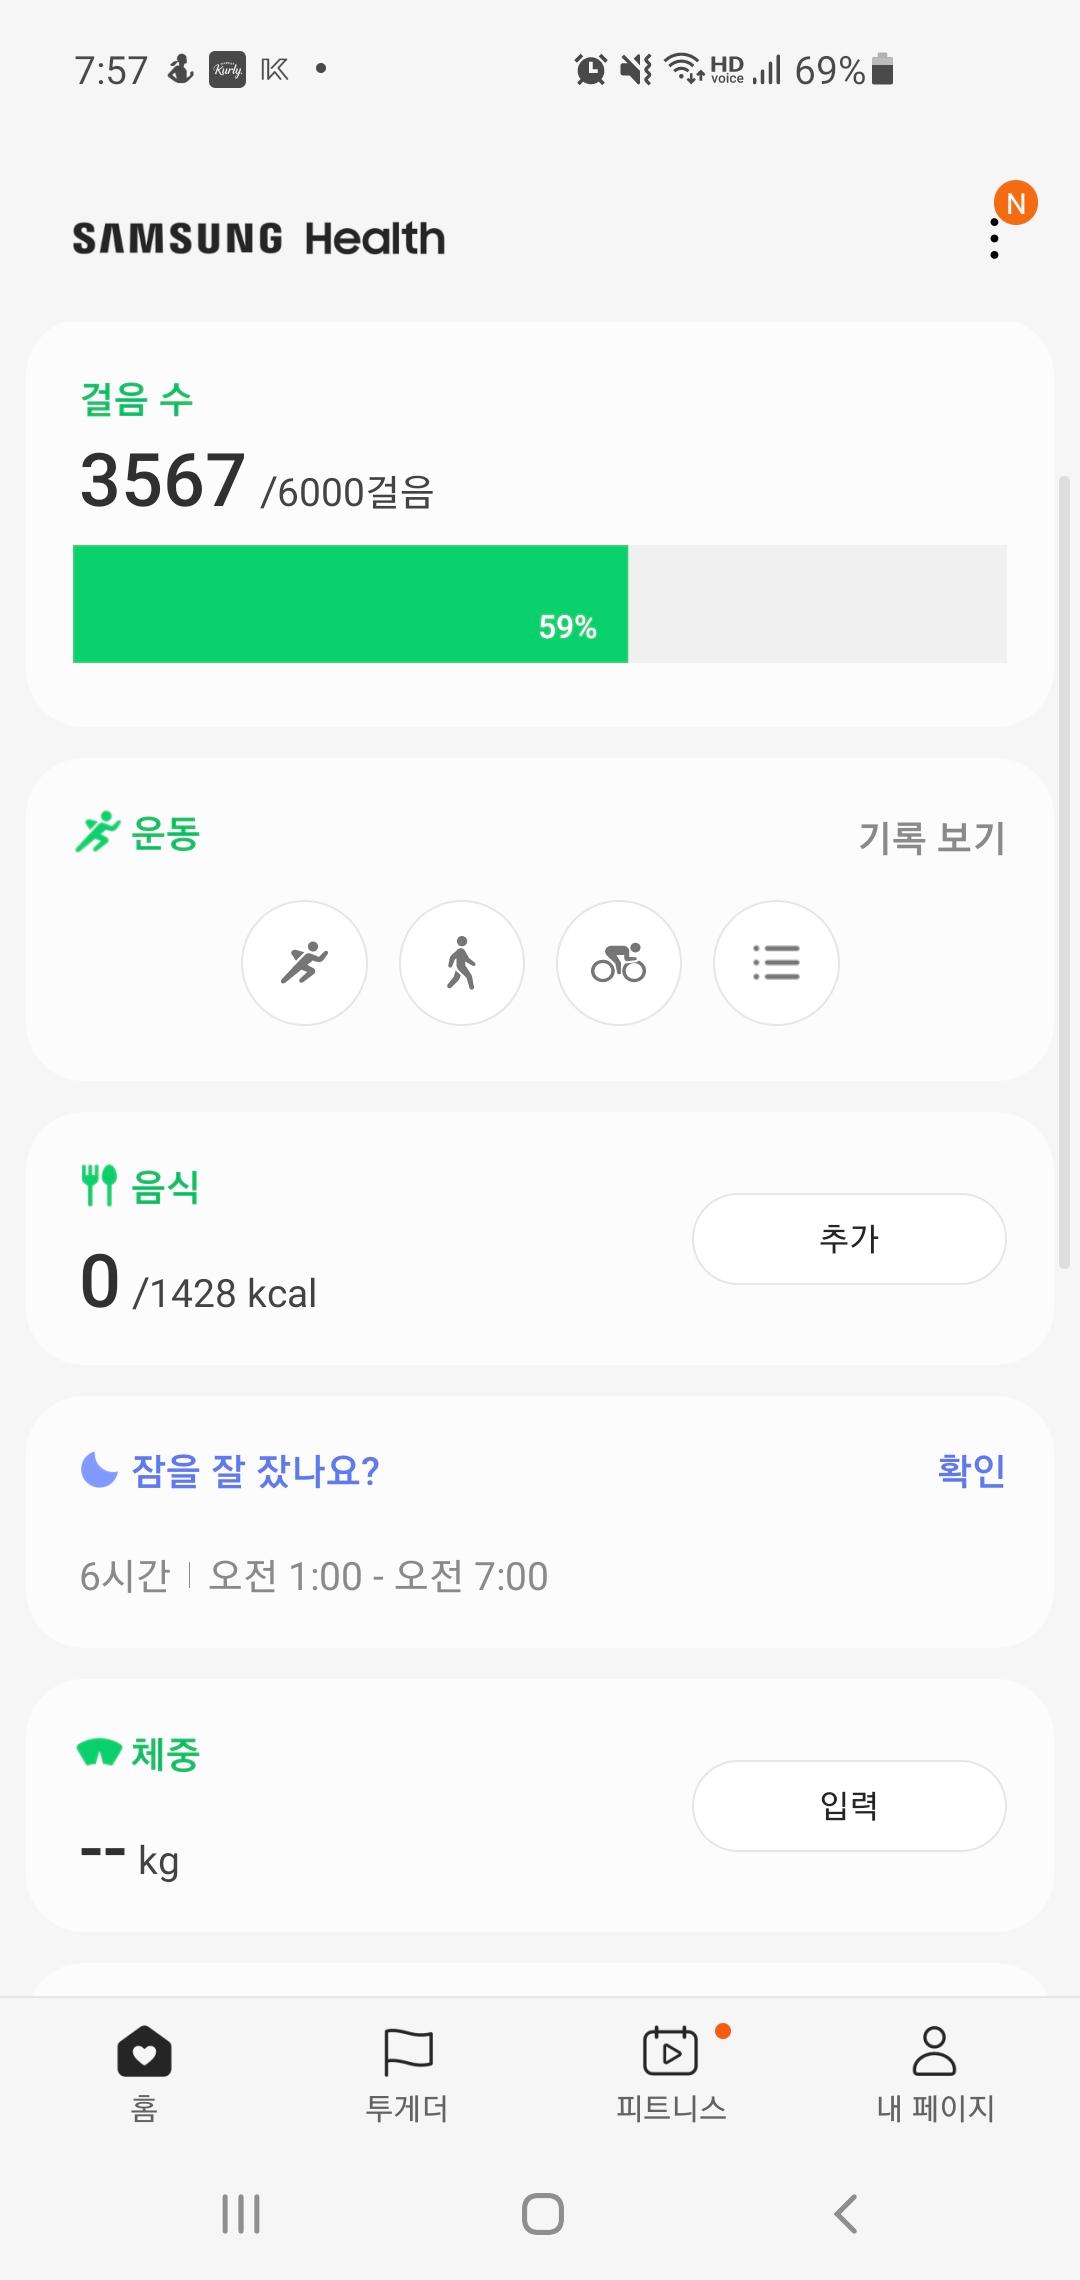Open the 피트니스 tab
The height and width of the screenshot is (2280, 1080).
[671, 2070]
